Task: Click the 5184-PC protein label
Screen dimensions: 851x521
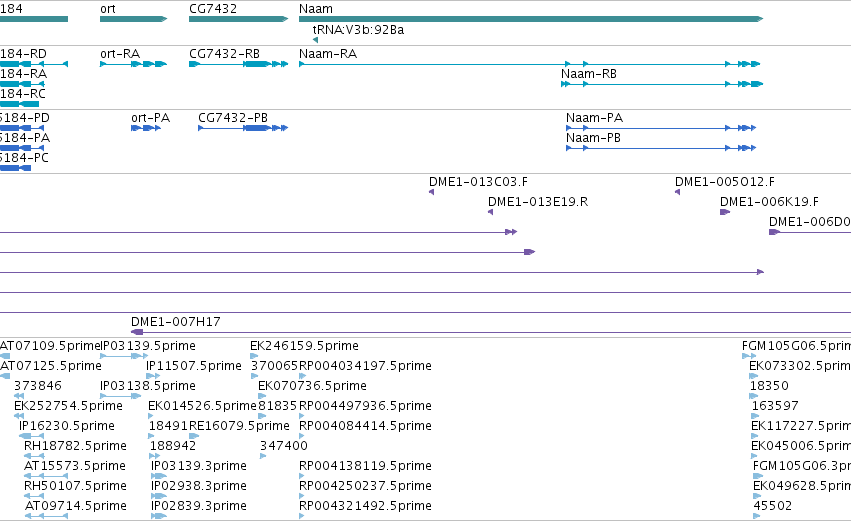Action: [x=24, y=158]
